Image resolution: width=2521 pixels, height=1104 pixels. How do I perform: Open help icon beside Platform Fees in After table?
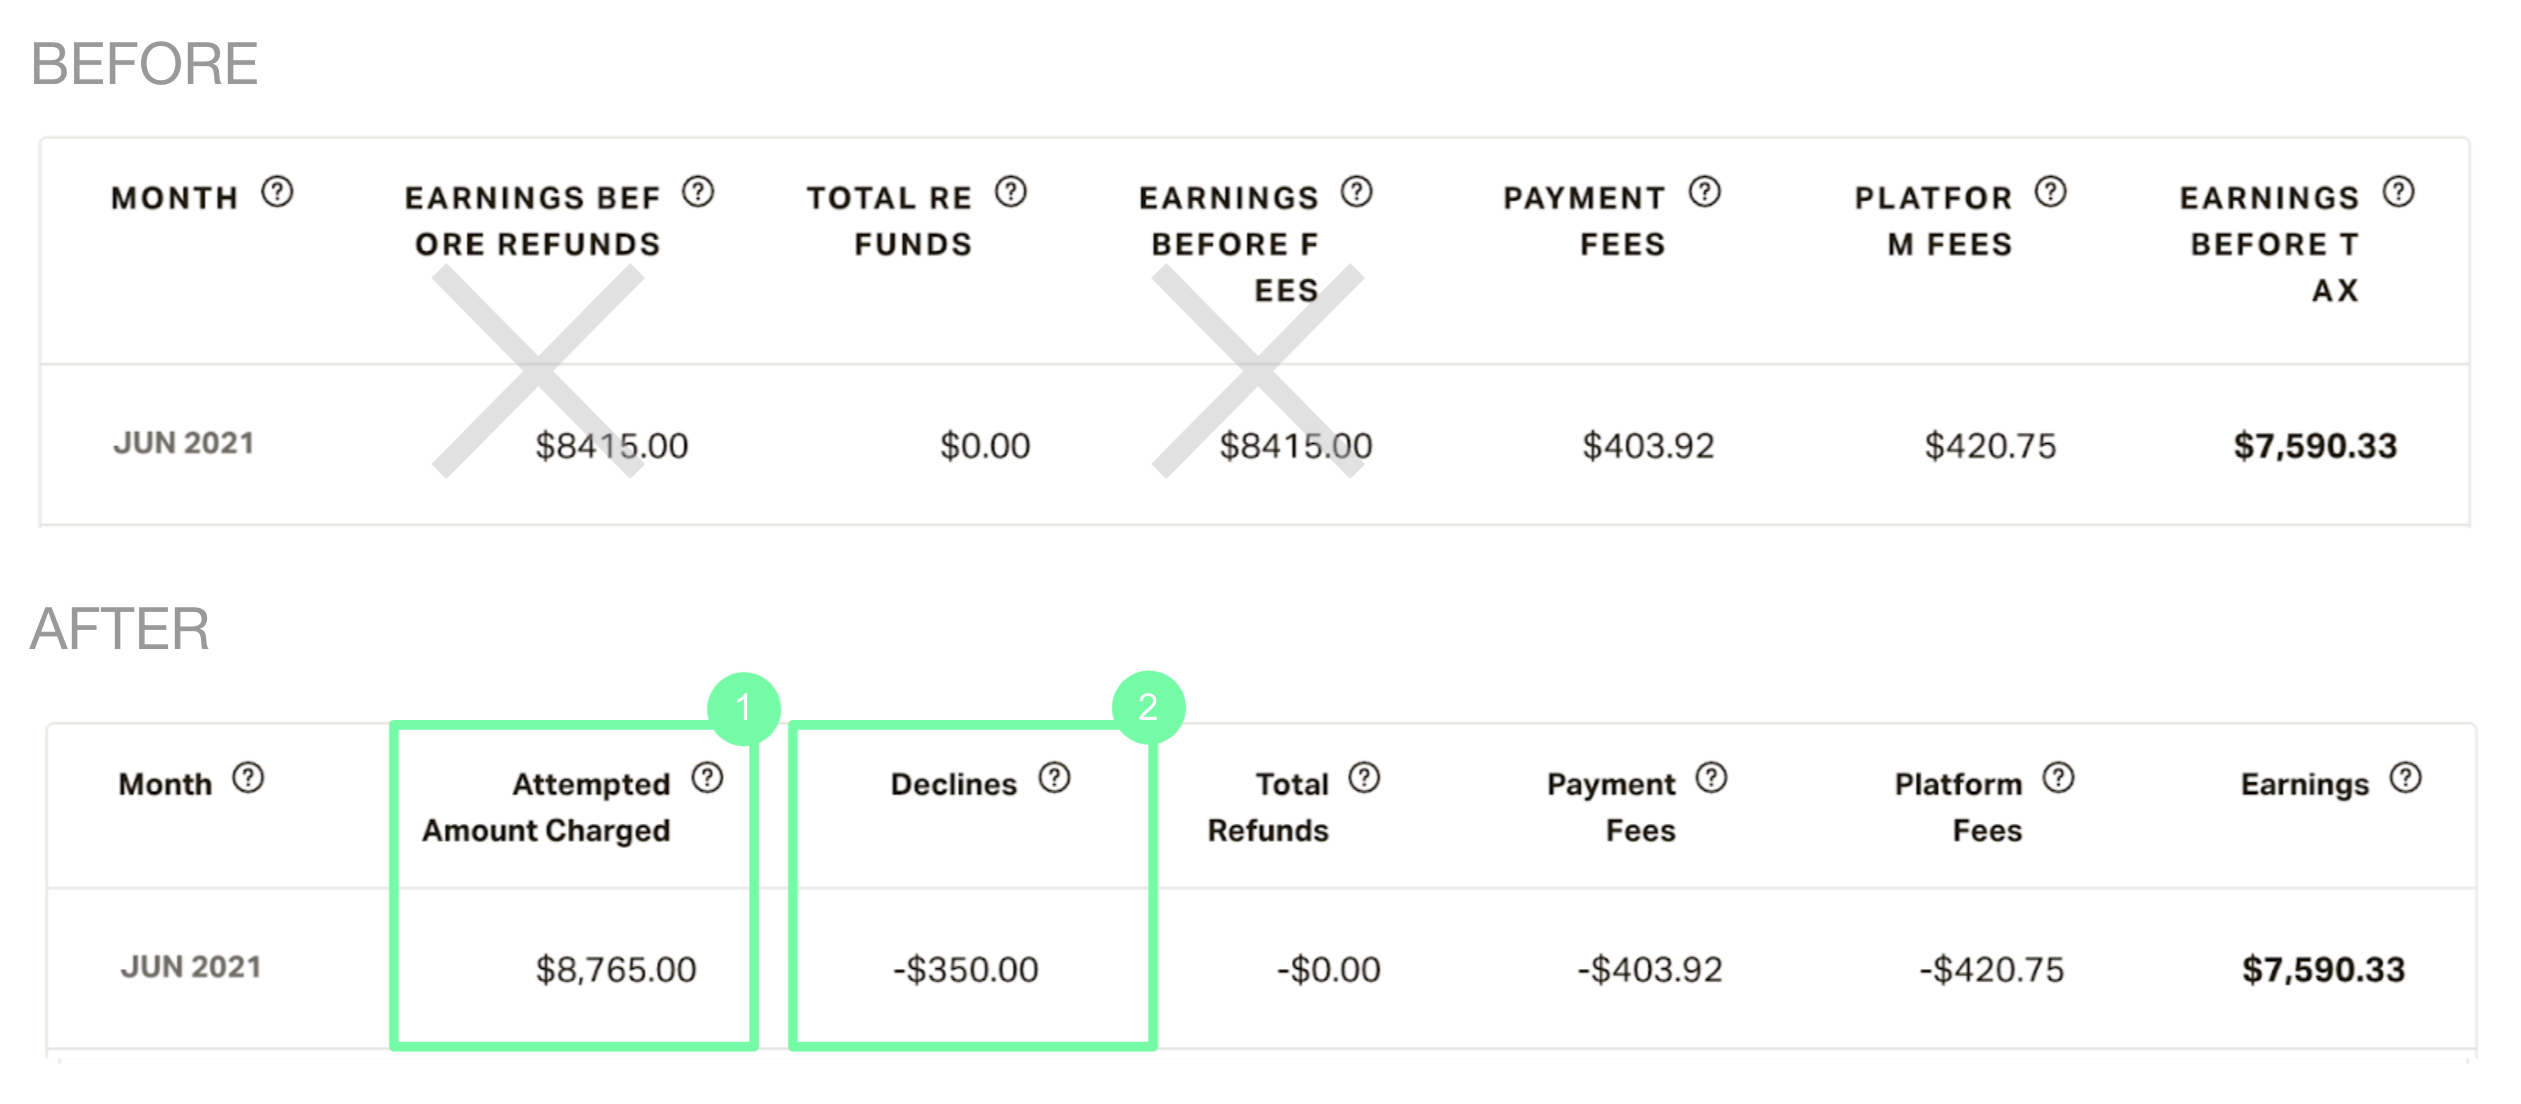tap(2058, 777)
